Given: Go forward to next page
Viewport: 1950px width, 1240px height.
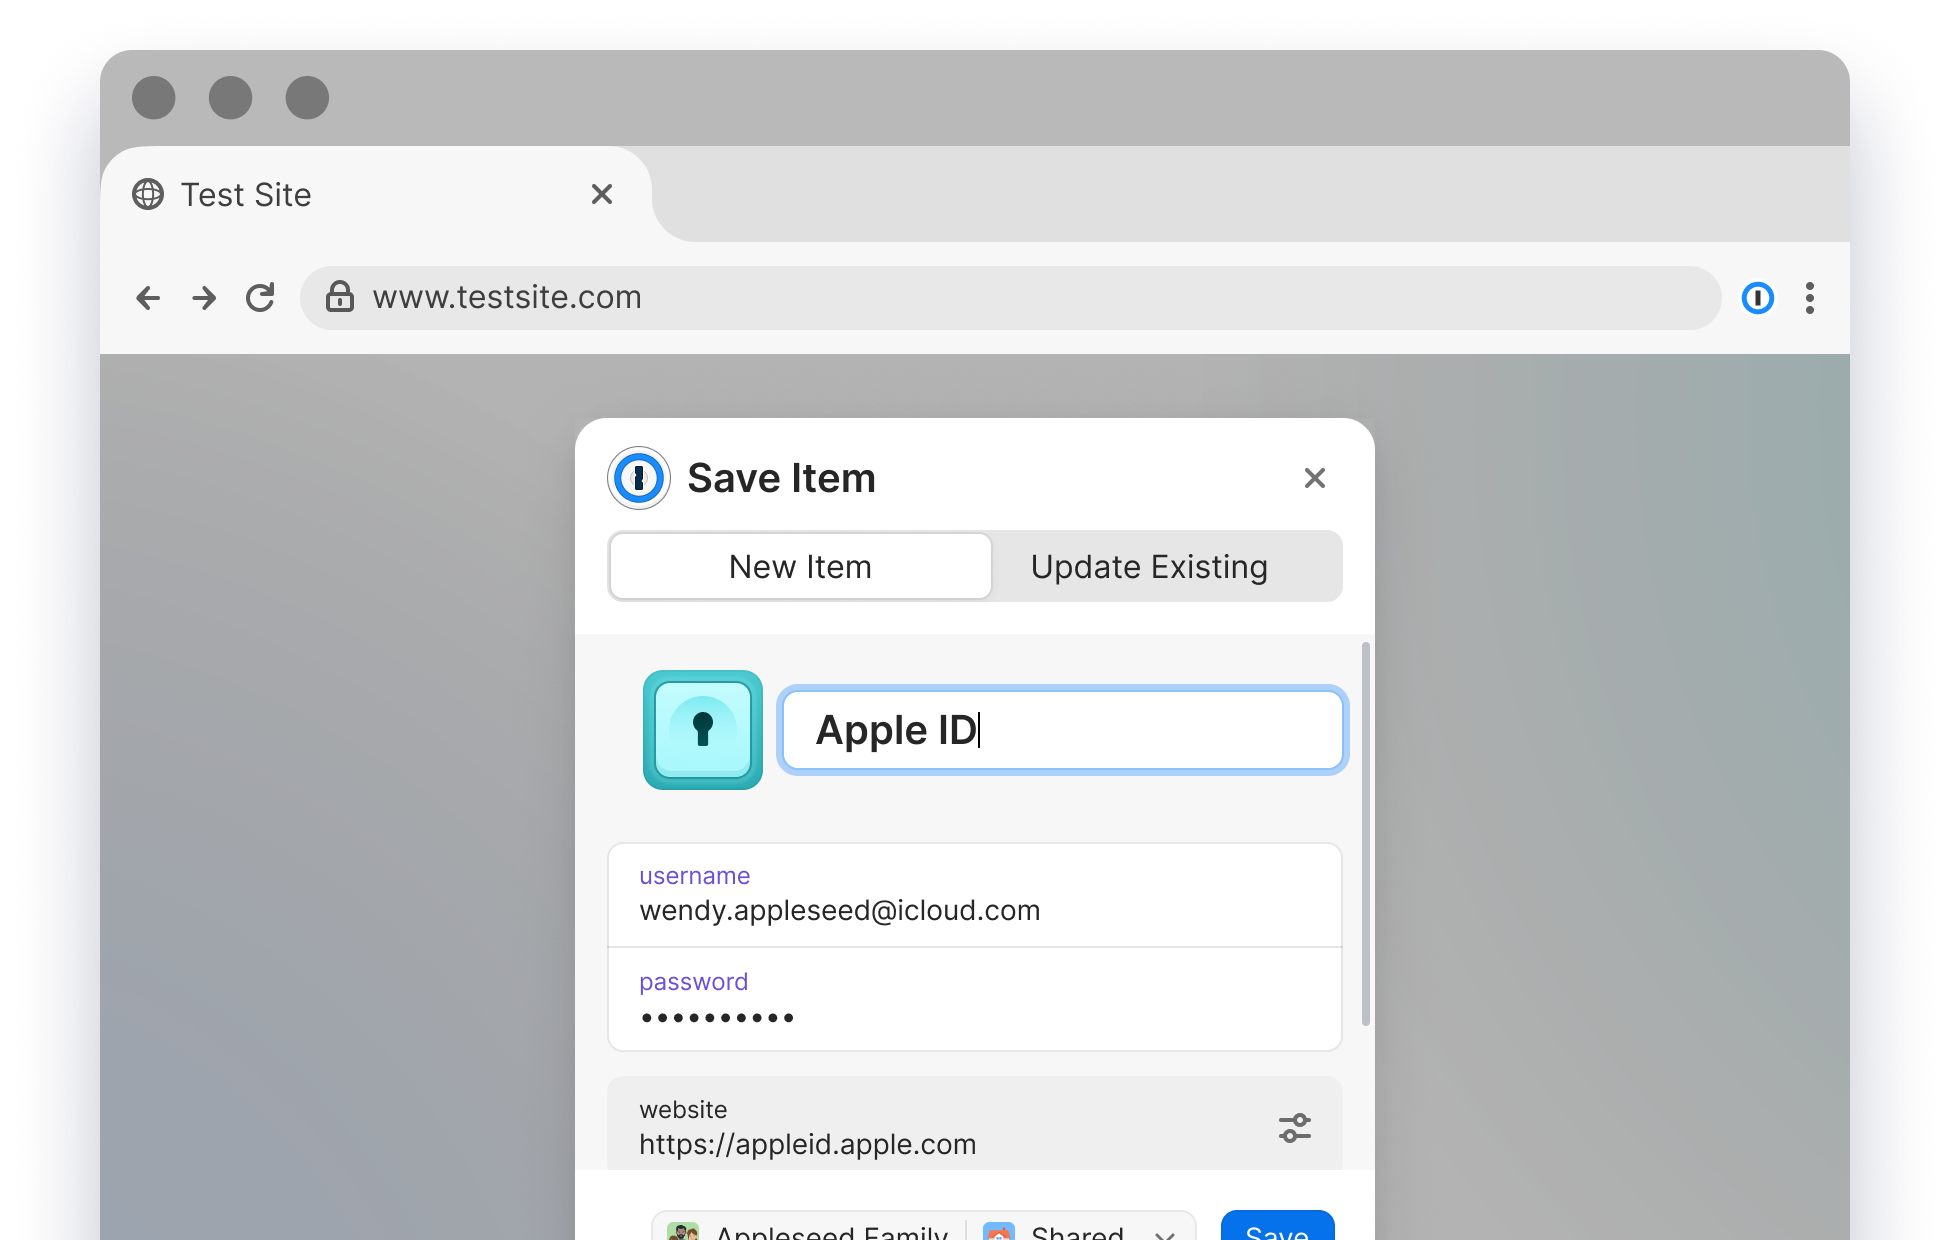Looking at the screenshot, I should pos(204,298).
